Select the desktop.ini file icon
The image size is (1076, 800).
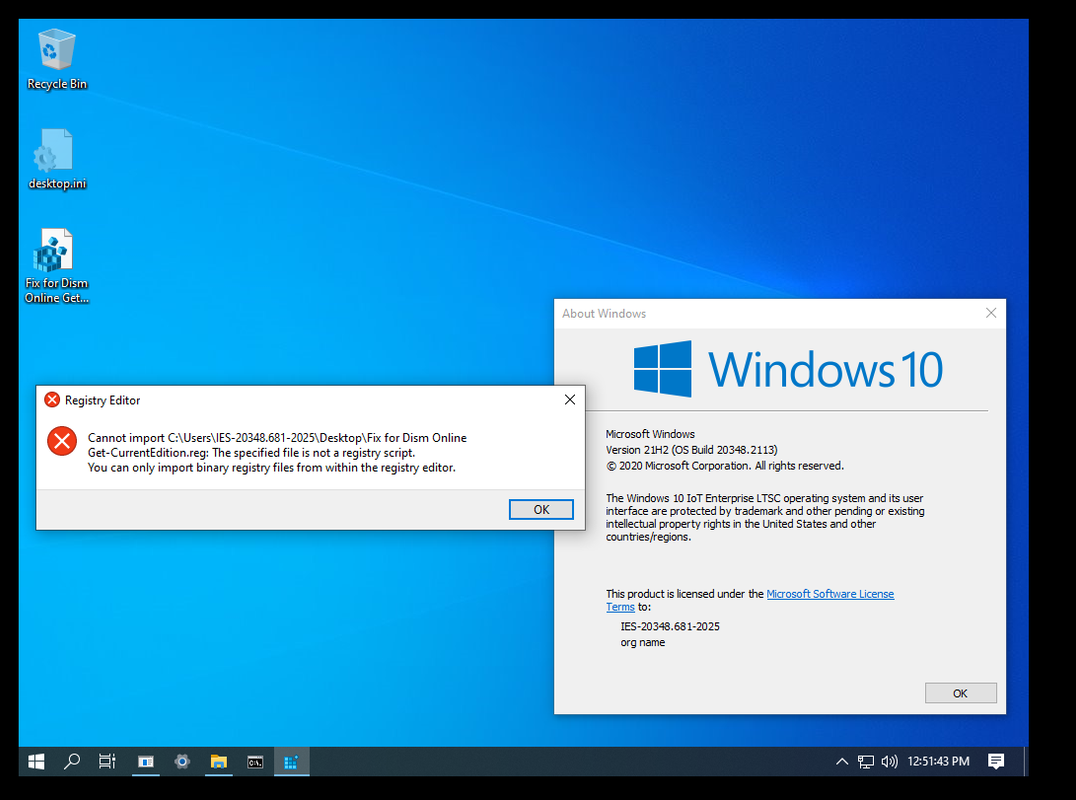(56, 159)
